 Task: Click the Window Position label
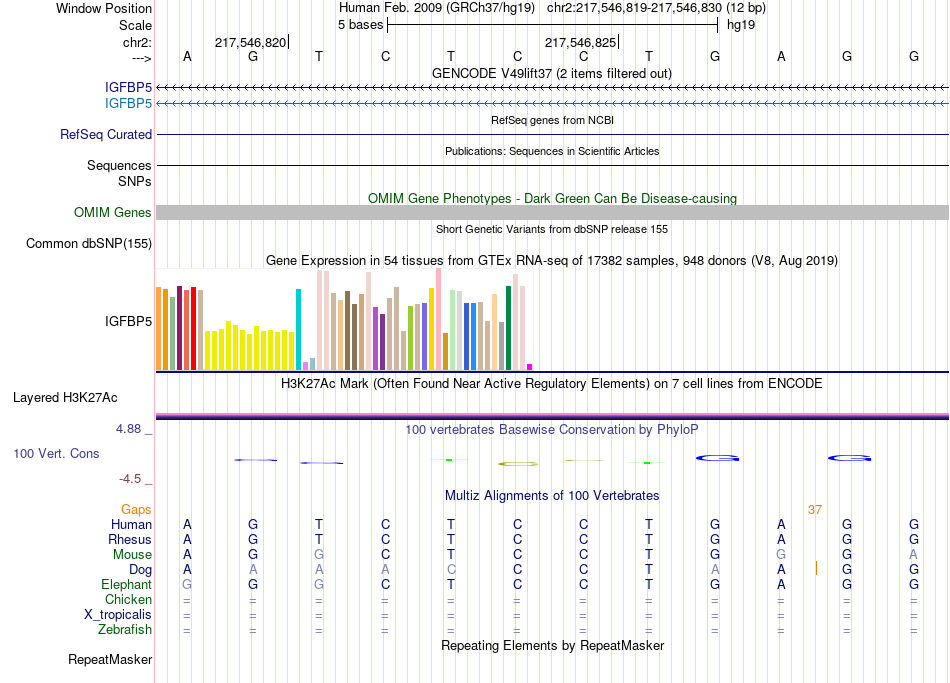tap(104, 8)
